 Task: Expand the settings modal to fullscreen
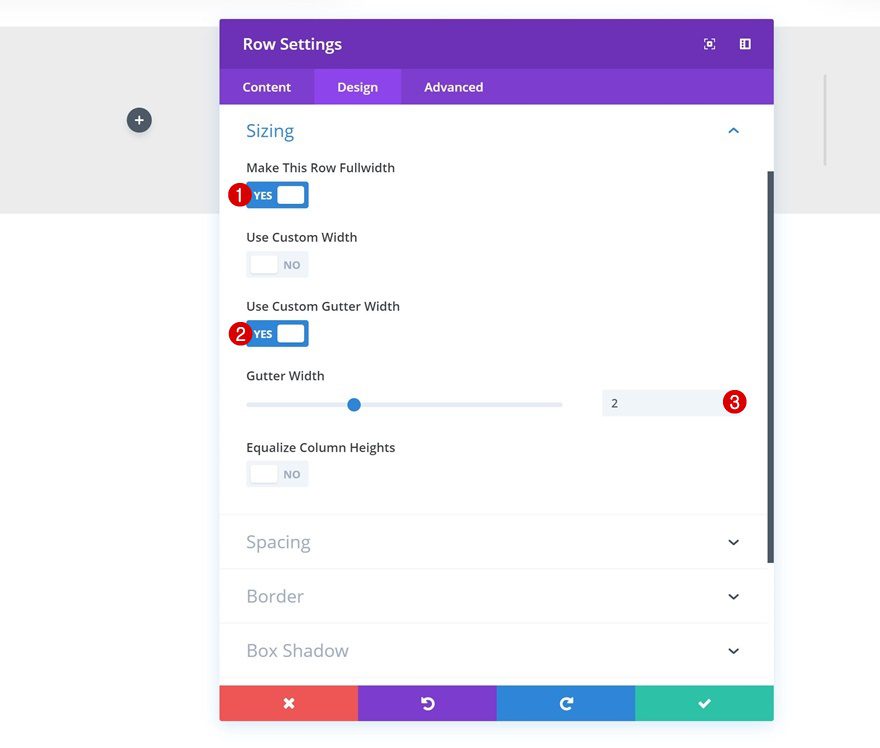(x=709, y=44)
